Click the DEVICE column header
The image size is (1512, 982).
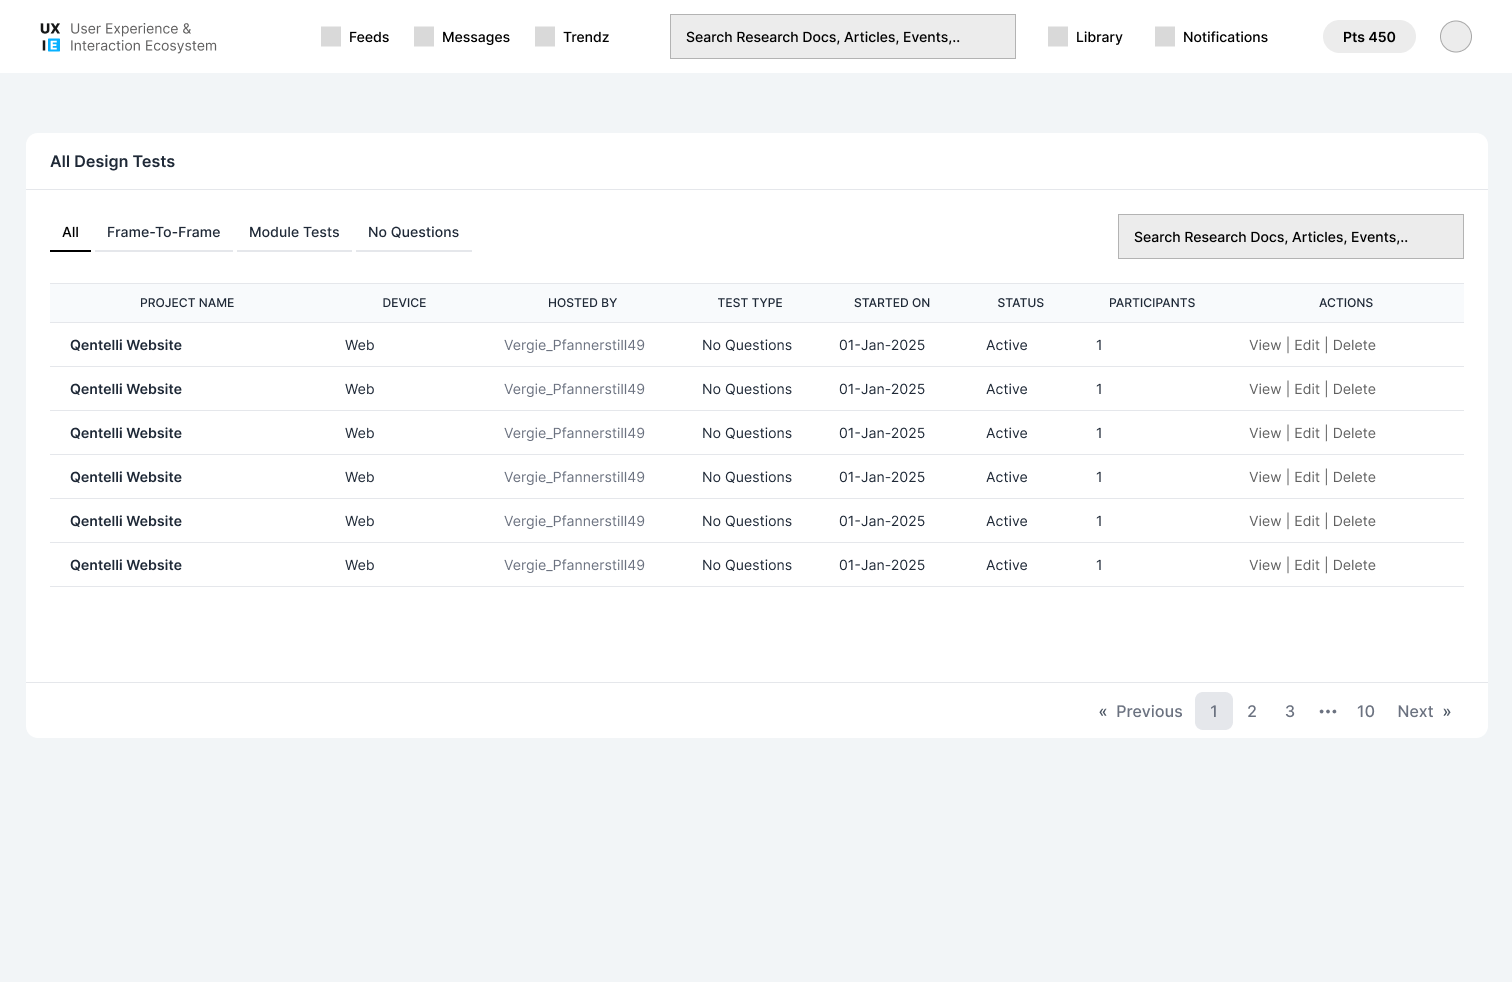[404, 303]
